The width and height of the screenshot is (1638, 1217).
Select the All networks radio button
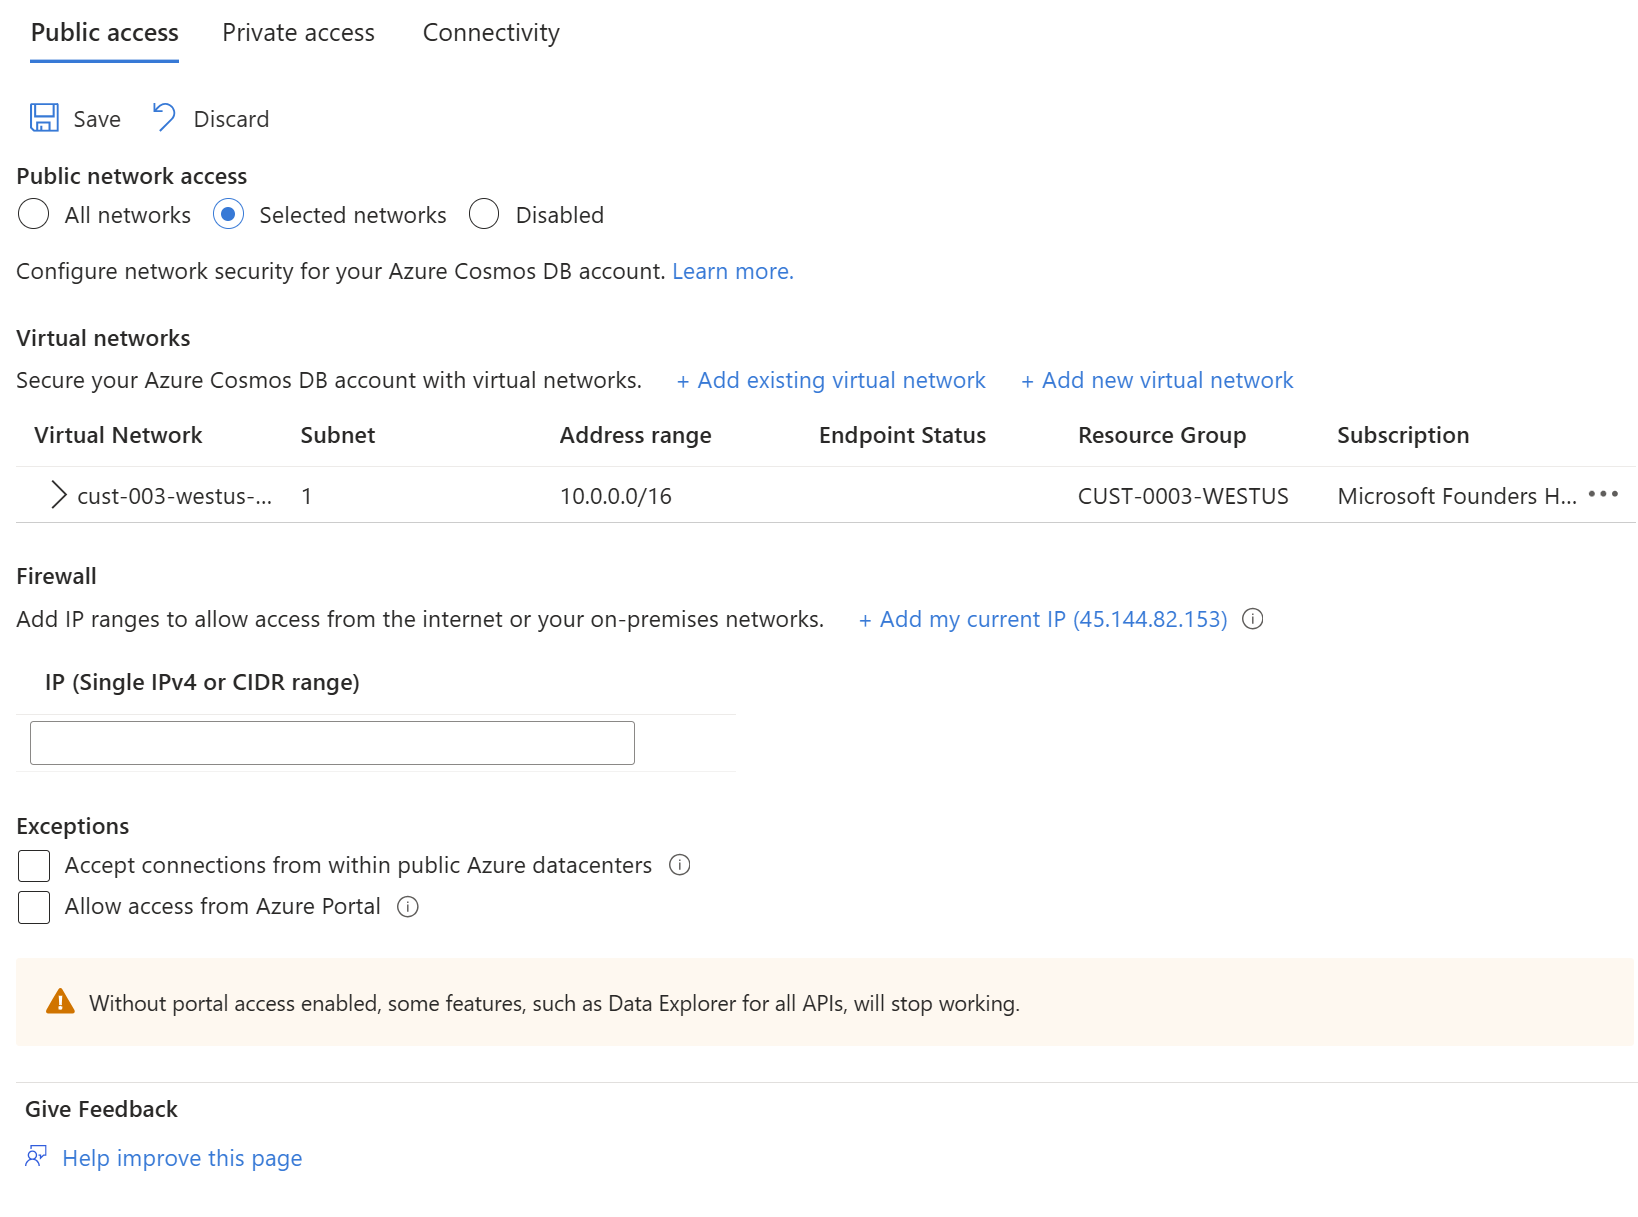34,214
